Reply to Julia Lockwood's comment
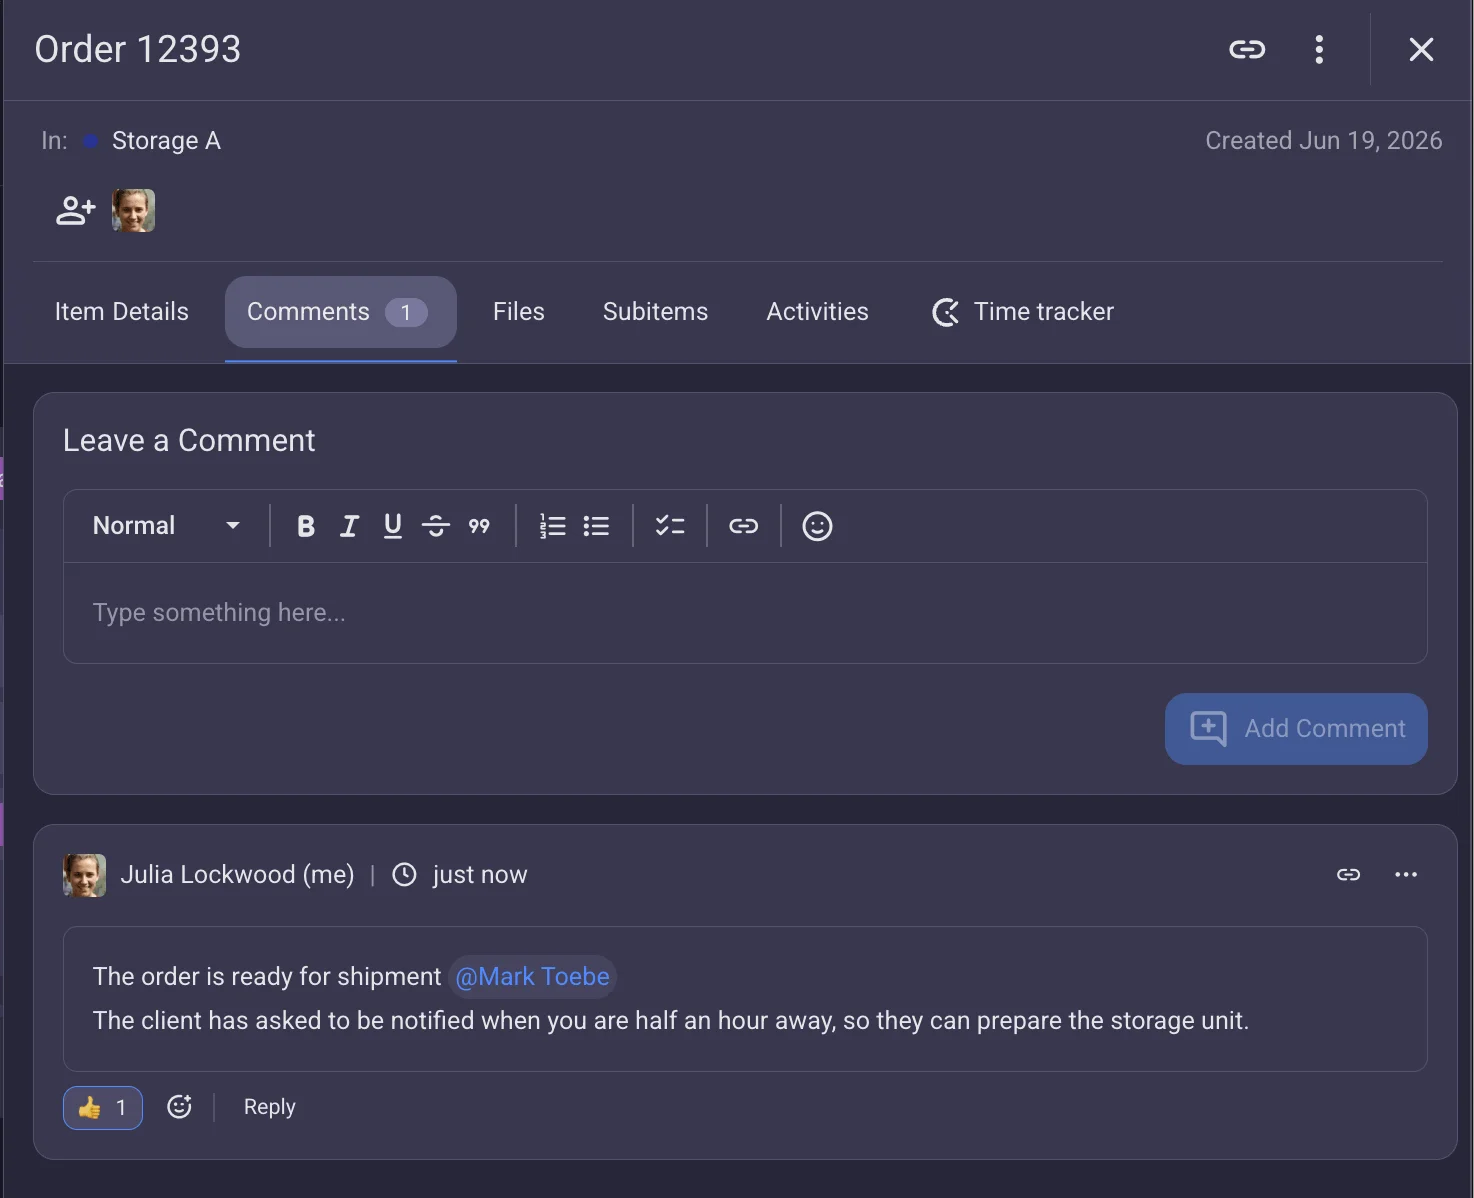1474x1198 pixels. 270,1107
